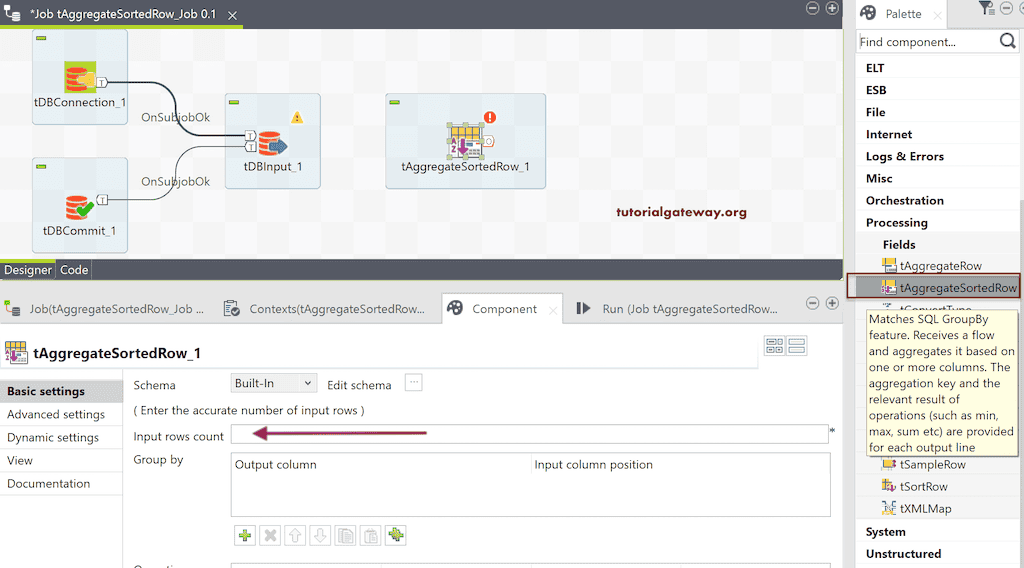Click the move row up arrow icon
1024x568 pixels.
[x=295, y=535]
